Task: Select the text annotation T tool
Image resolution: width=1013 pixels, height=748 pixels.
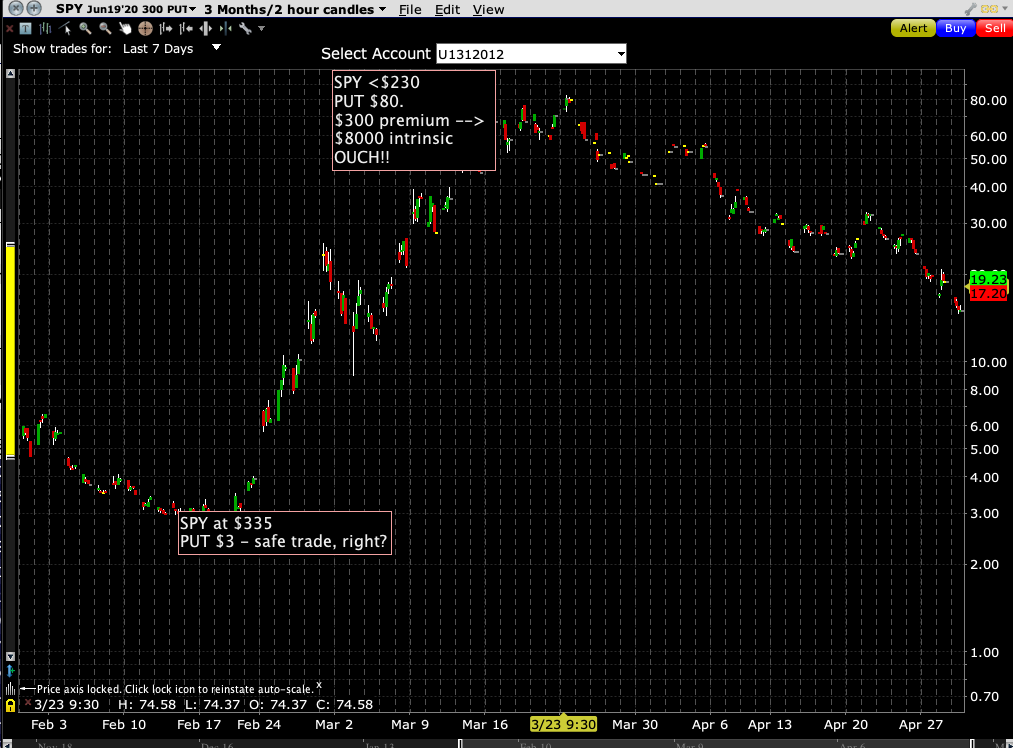Action: pyautogui.click(x=25, y=28)
